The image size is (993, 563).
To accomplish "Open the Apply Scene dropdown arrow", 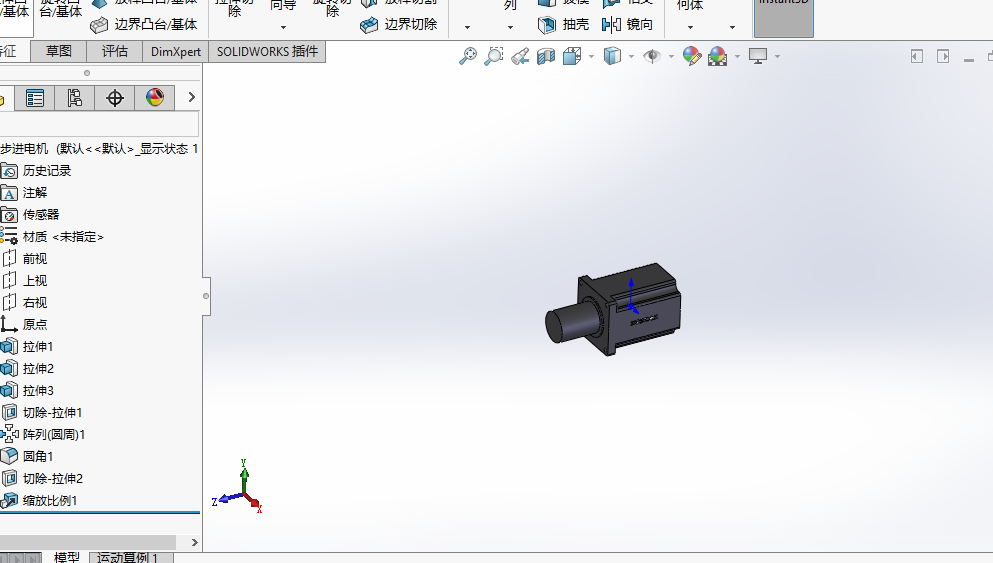I will pyautogui.click(x=737, y=56).
